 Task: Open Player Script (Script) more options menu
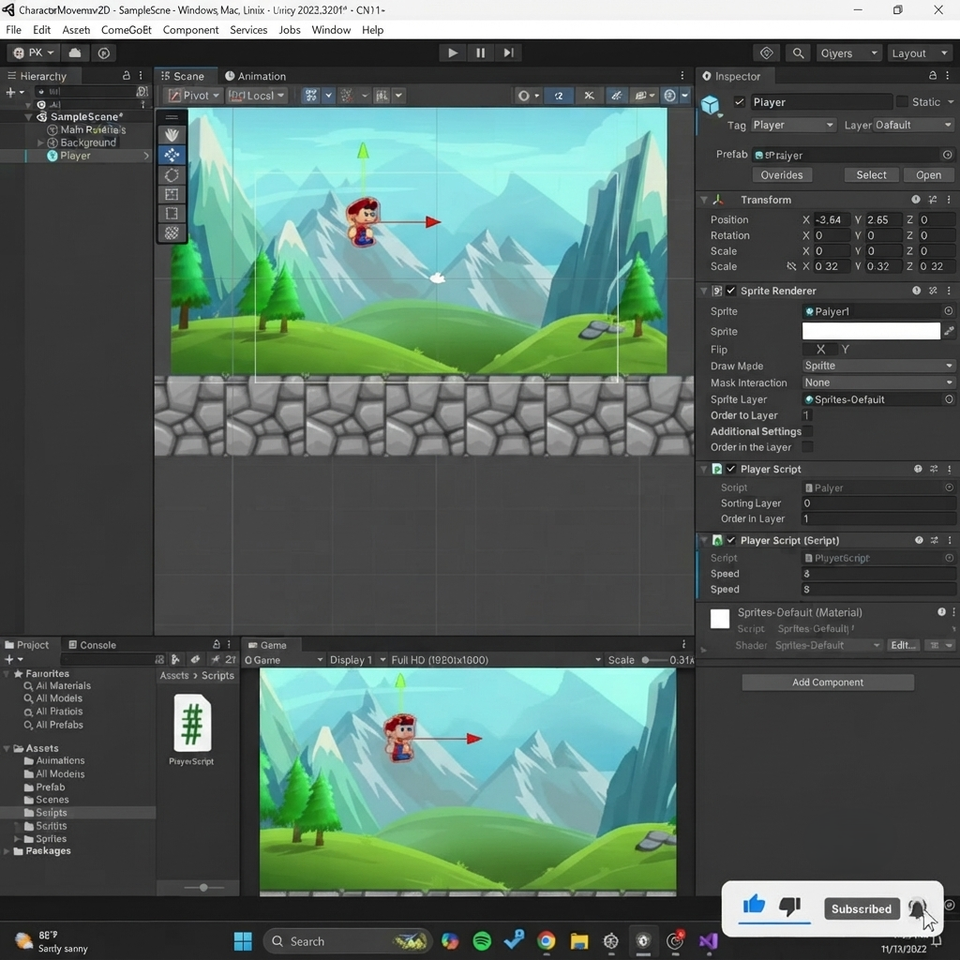pyautogui.click(x=950, y=540)
